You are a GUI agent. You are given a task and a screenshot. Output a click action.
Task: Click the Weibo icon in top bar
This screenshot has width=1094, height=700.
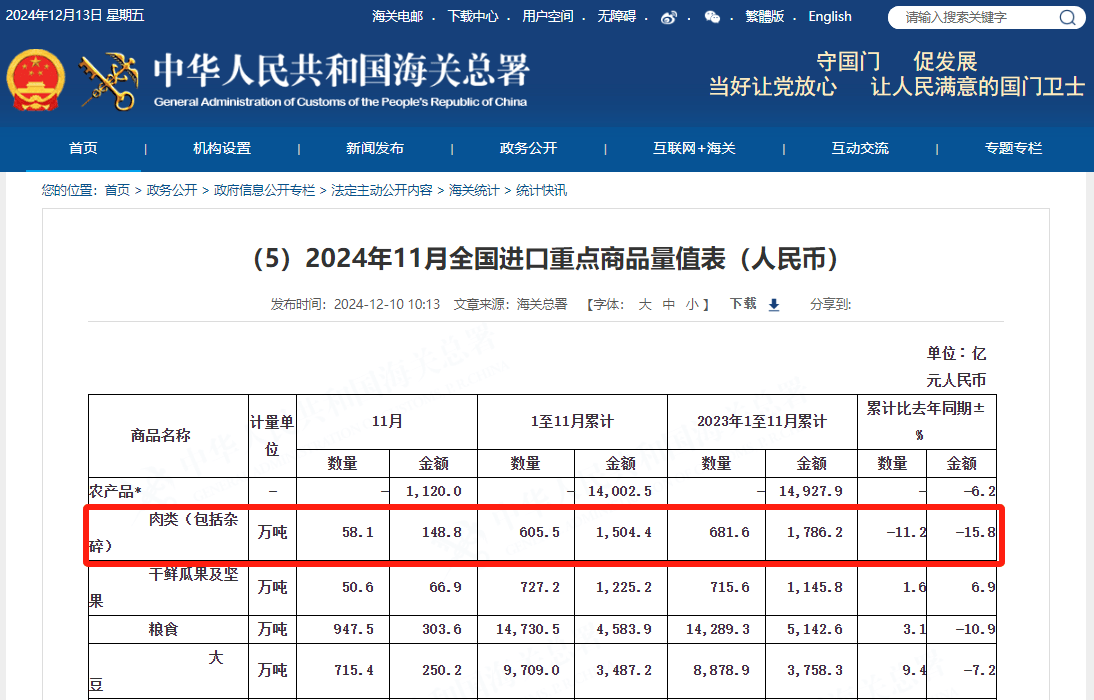[669, 17]
